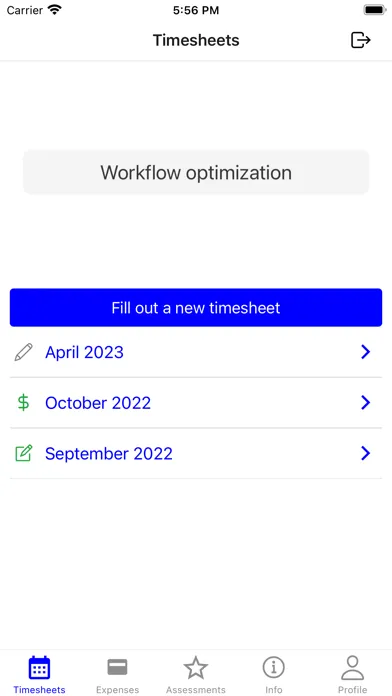Expand October 2022 row chevron

point(365,403)
